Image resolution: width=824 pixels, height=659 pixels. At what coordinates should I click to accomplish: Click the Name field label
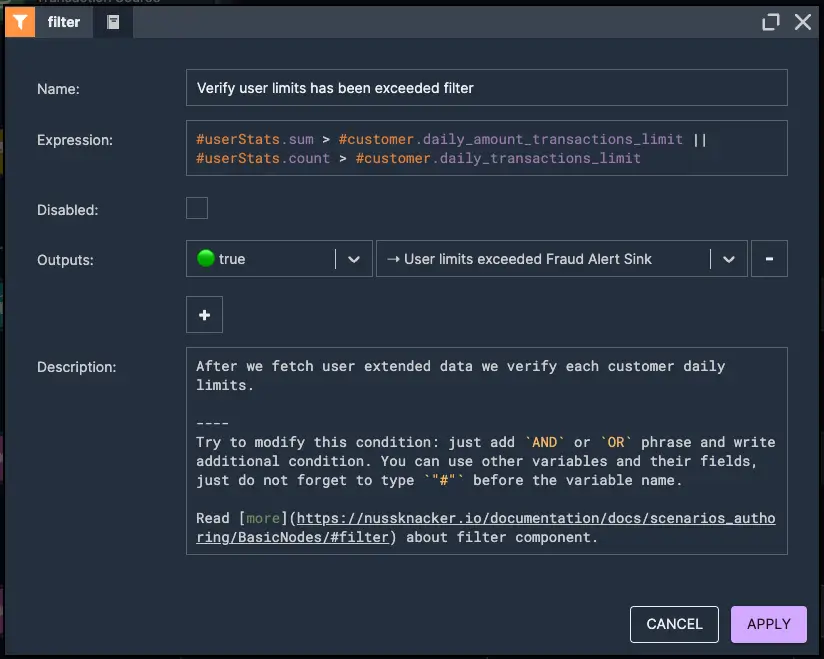pyautogui.click(x=58, y=89)
